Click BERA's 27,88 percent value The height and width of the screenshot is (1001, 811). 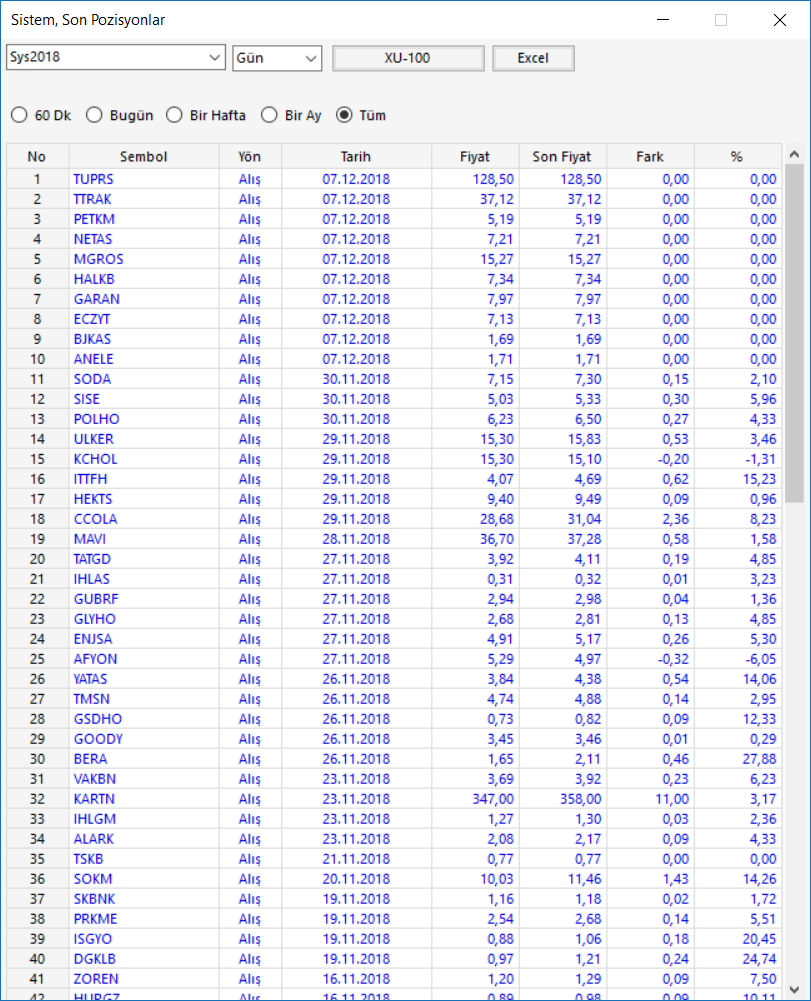point(759,759)
